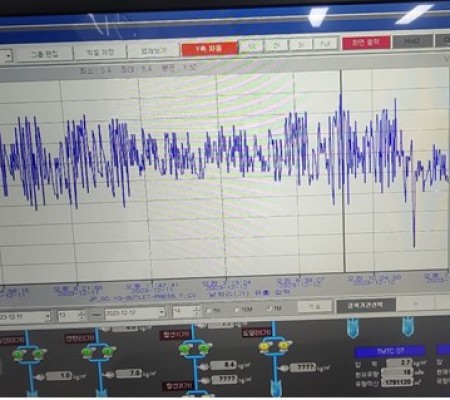
Task: Open the start date 2023-12-11 dropdown
Action: click(48, 316)
